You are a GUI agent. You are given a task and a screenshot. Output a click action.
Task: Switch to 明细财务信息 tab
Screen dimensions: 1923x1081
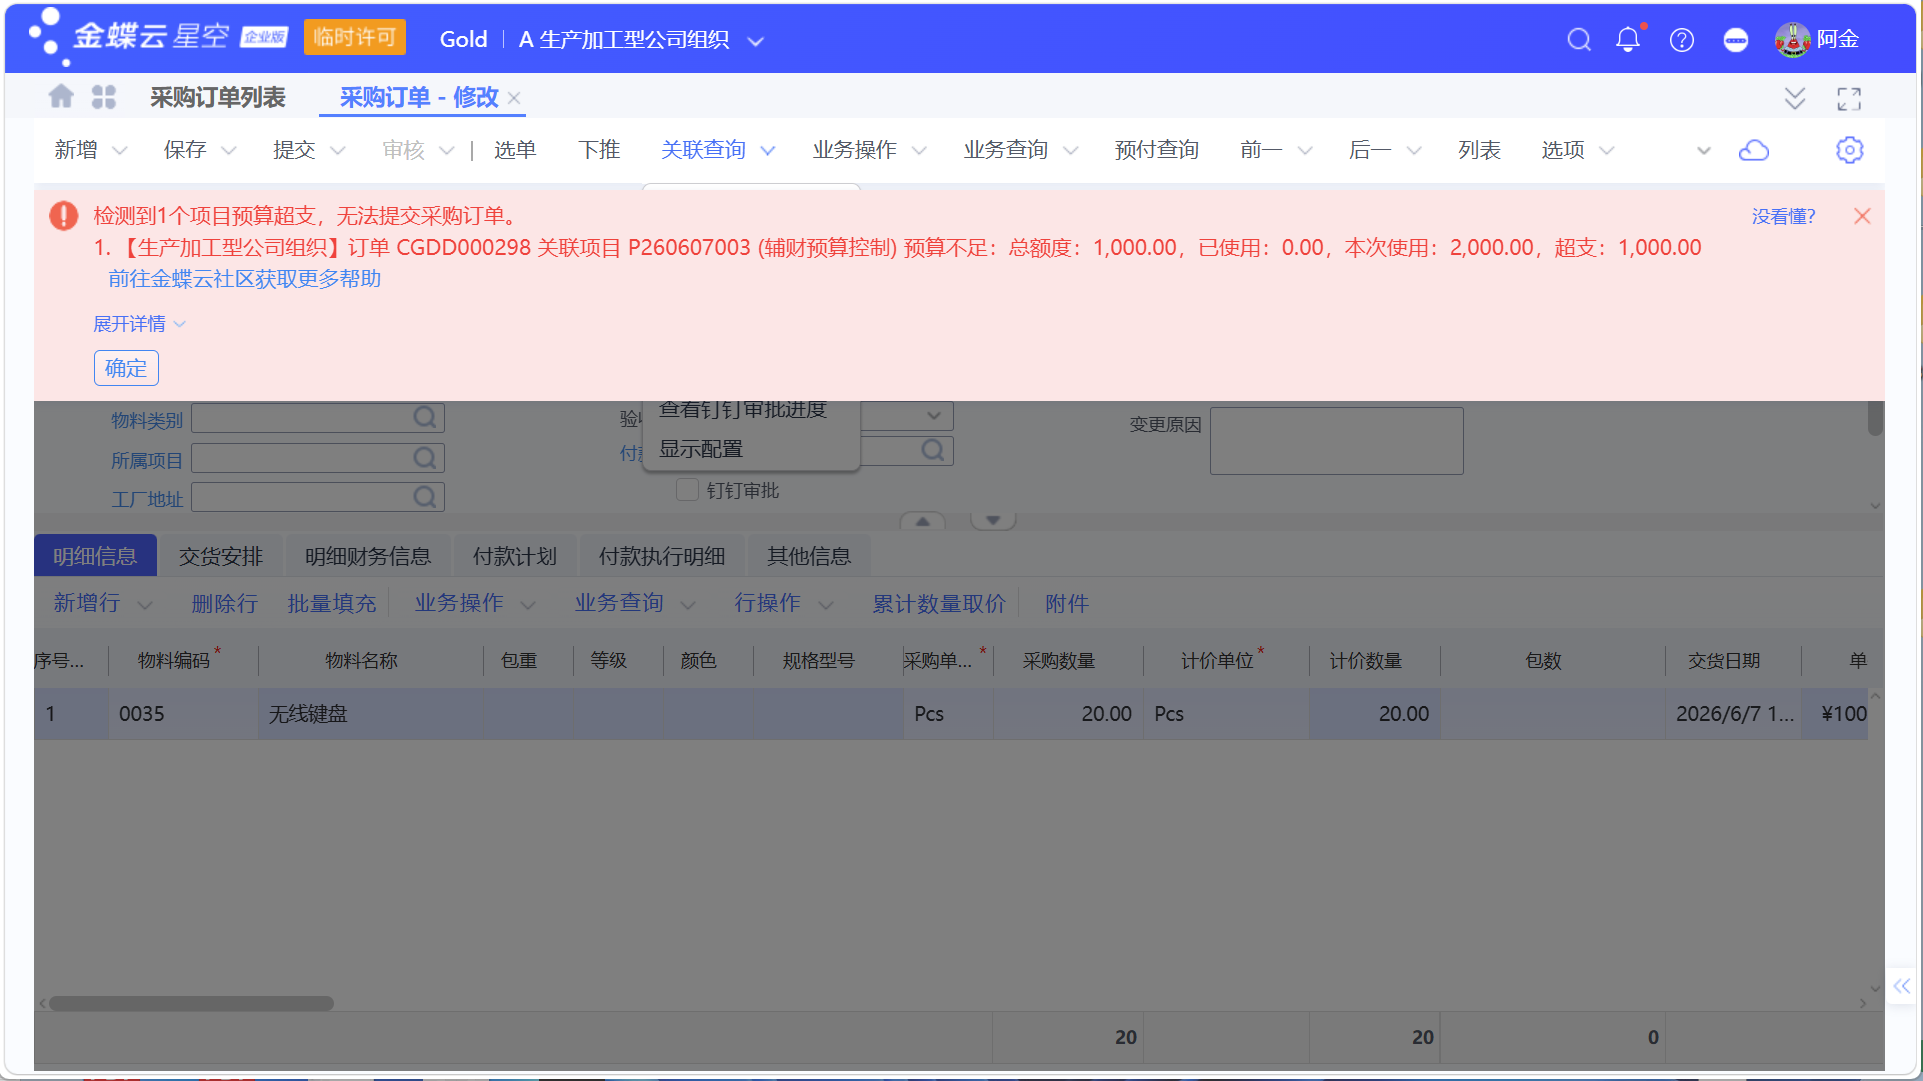click(367, 556)
